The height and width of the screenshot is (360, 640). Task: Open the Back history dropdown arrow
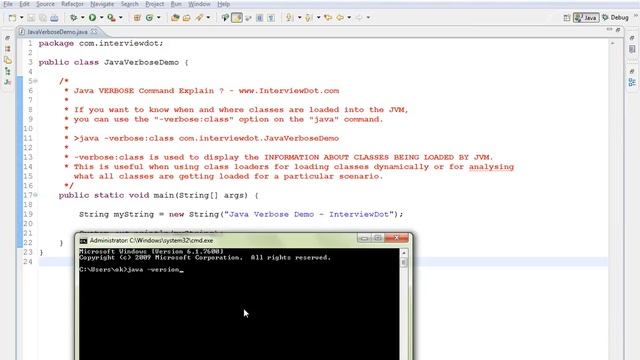(349, 18)
